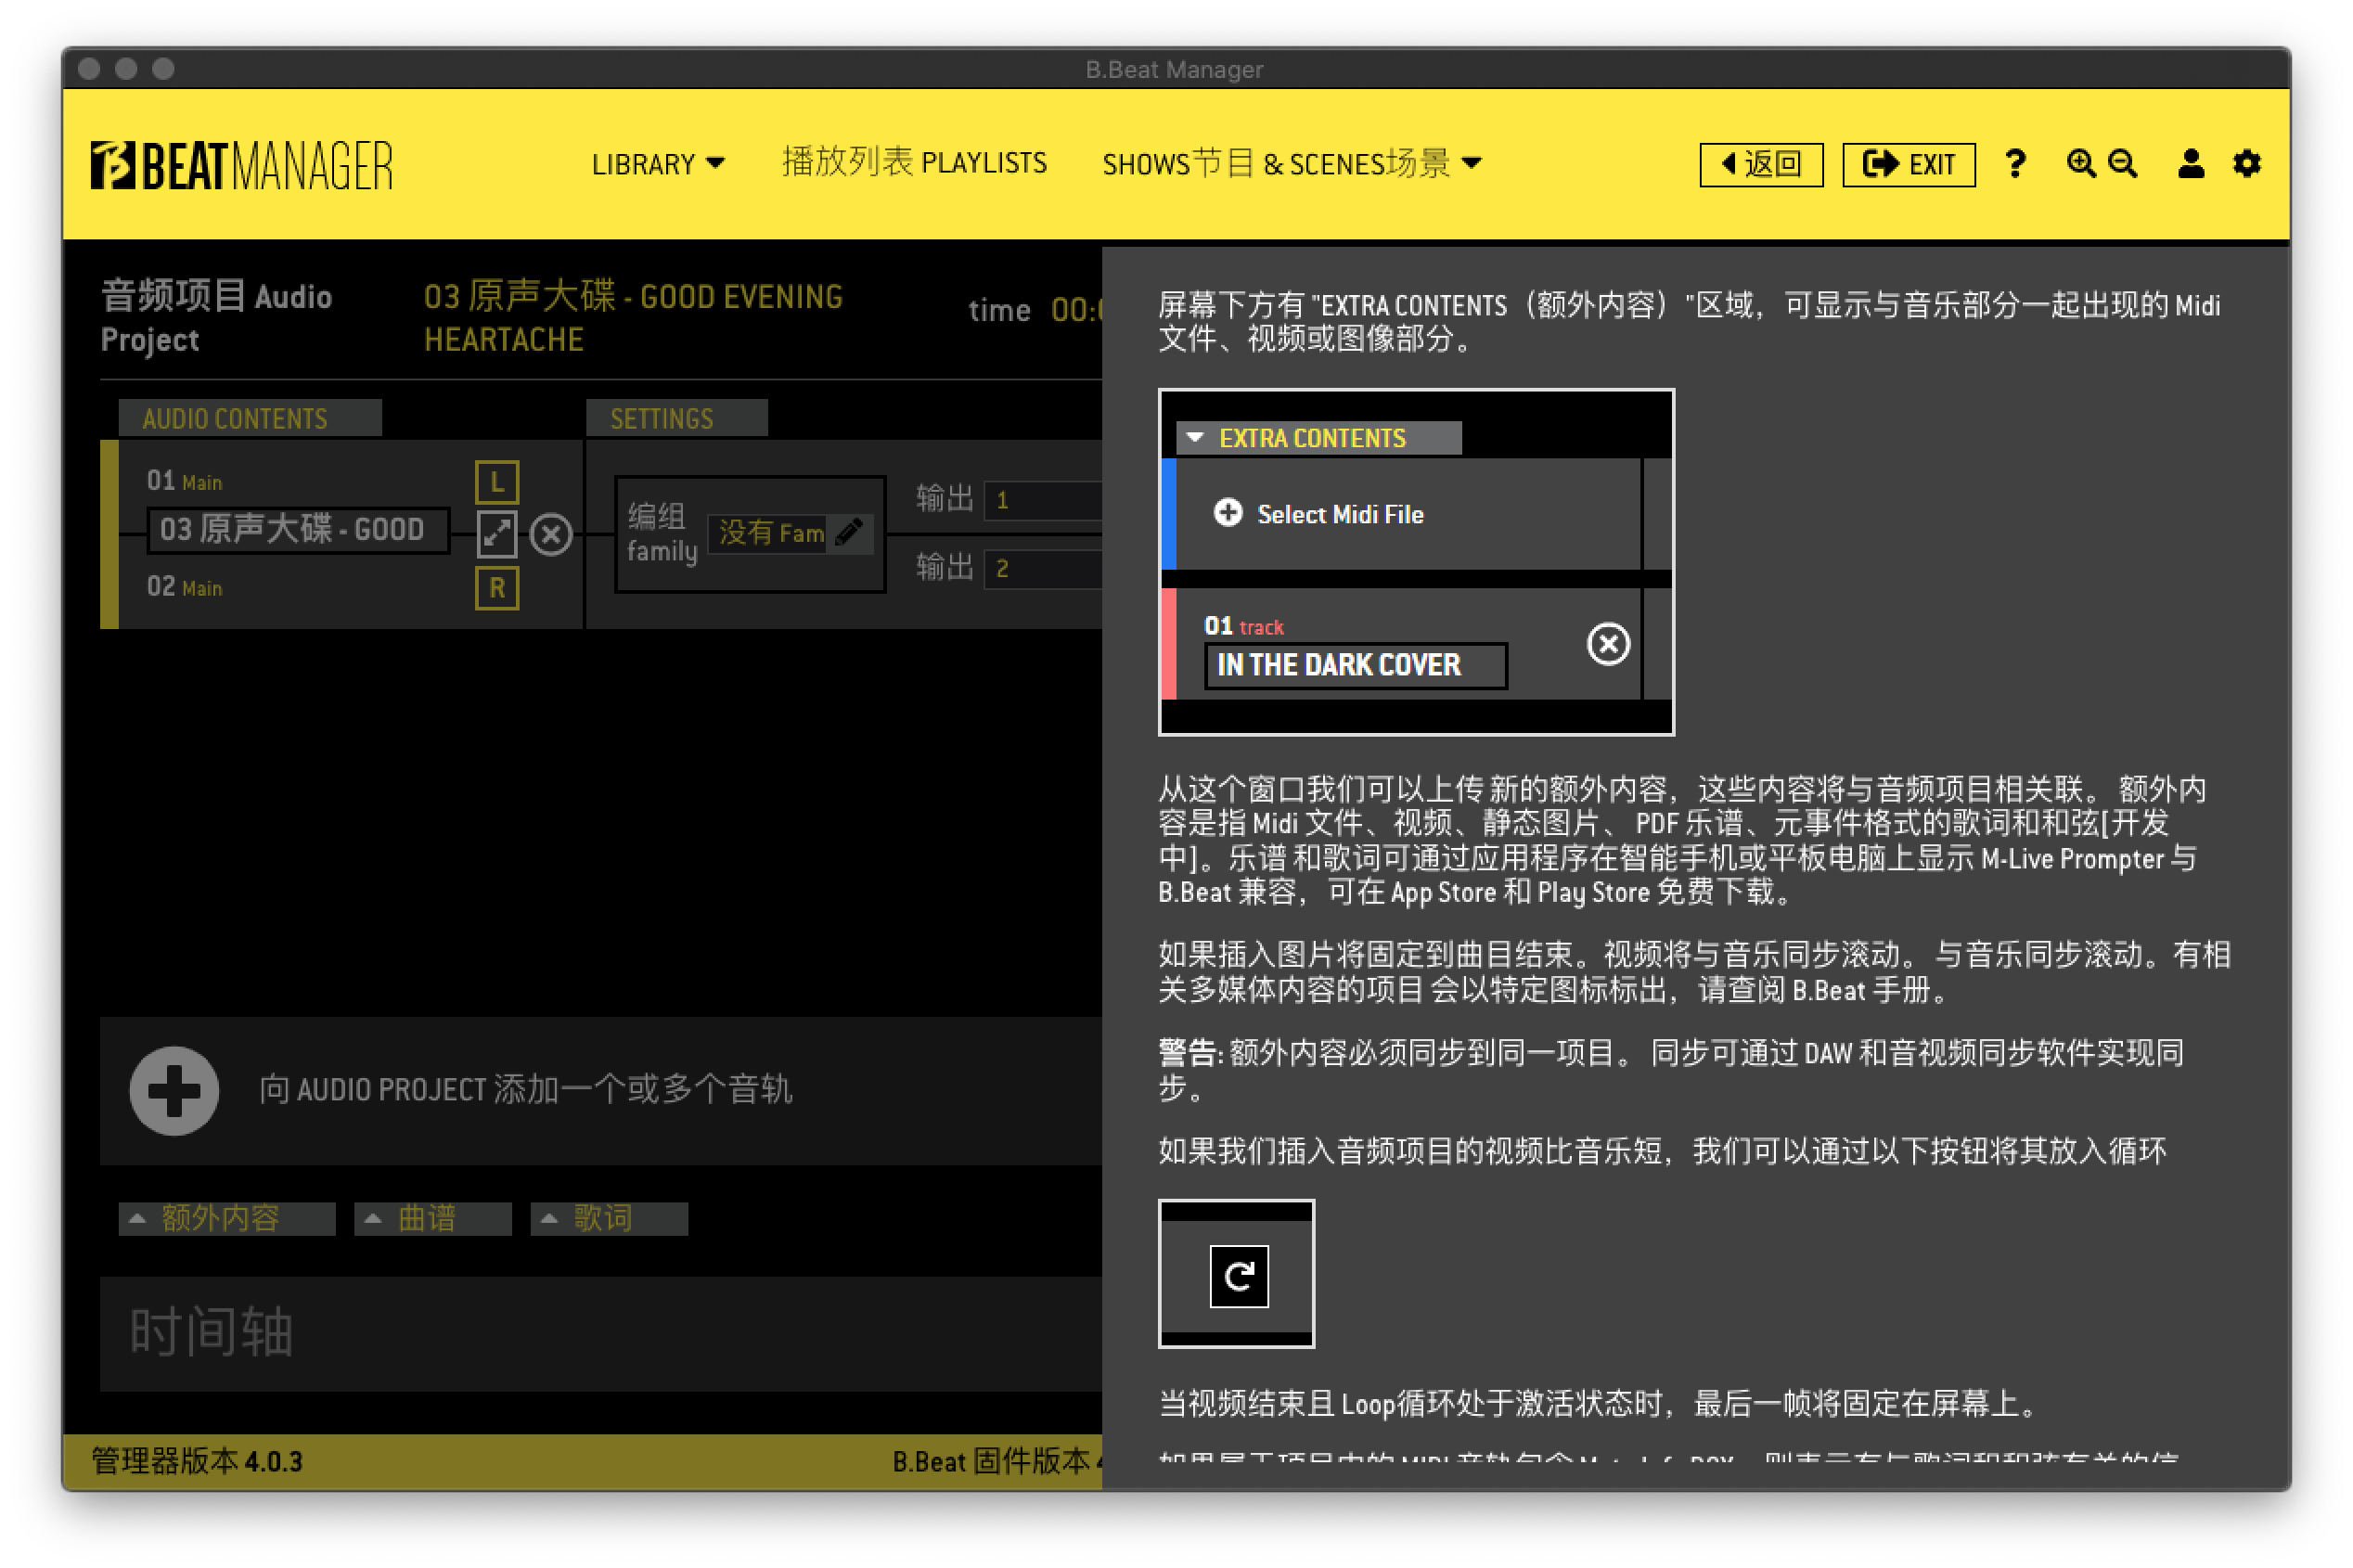Viewport: 2353px width, 1568px height.
Task: Click the EXIT button
Action: coord(1907,164)
